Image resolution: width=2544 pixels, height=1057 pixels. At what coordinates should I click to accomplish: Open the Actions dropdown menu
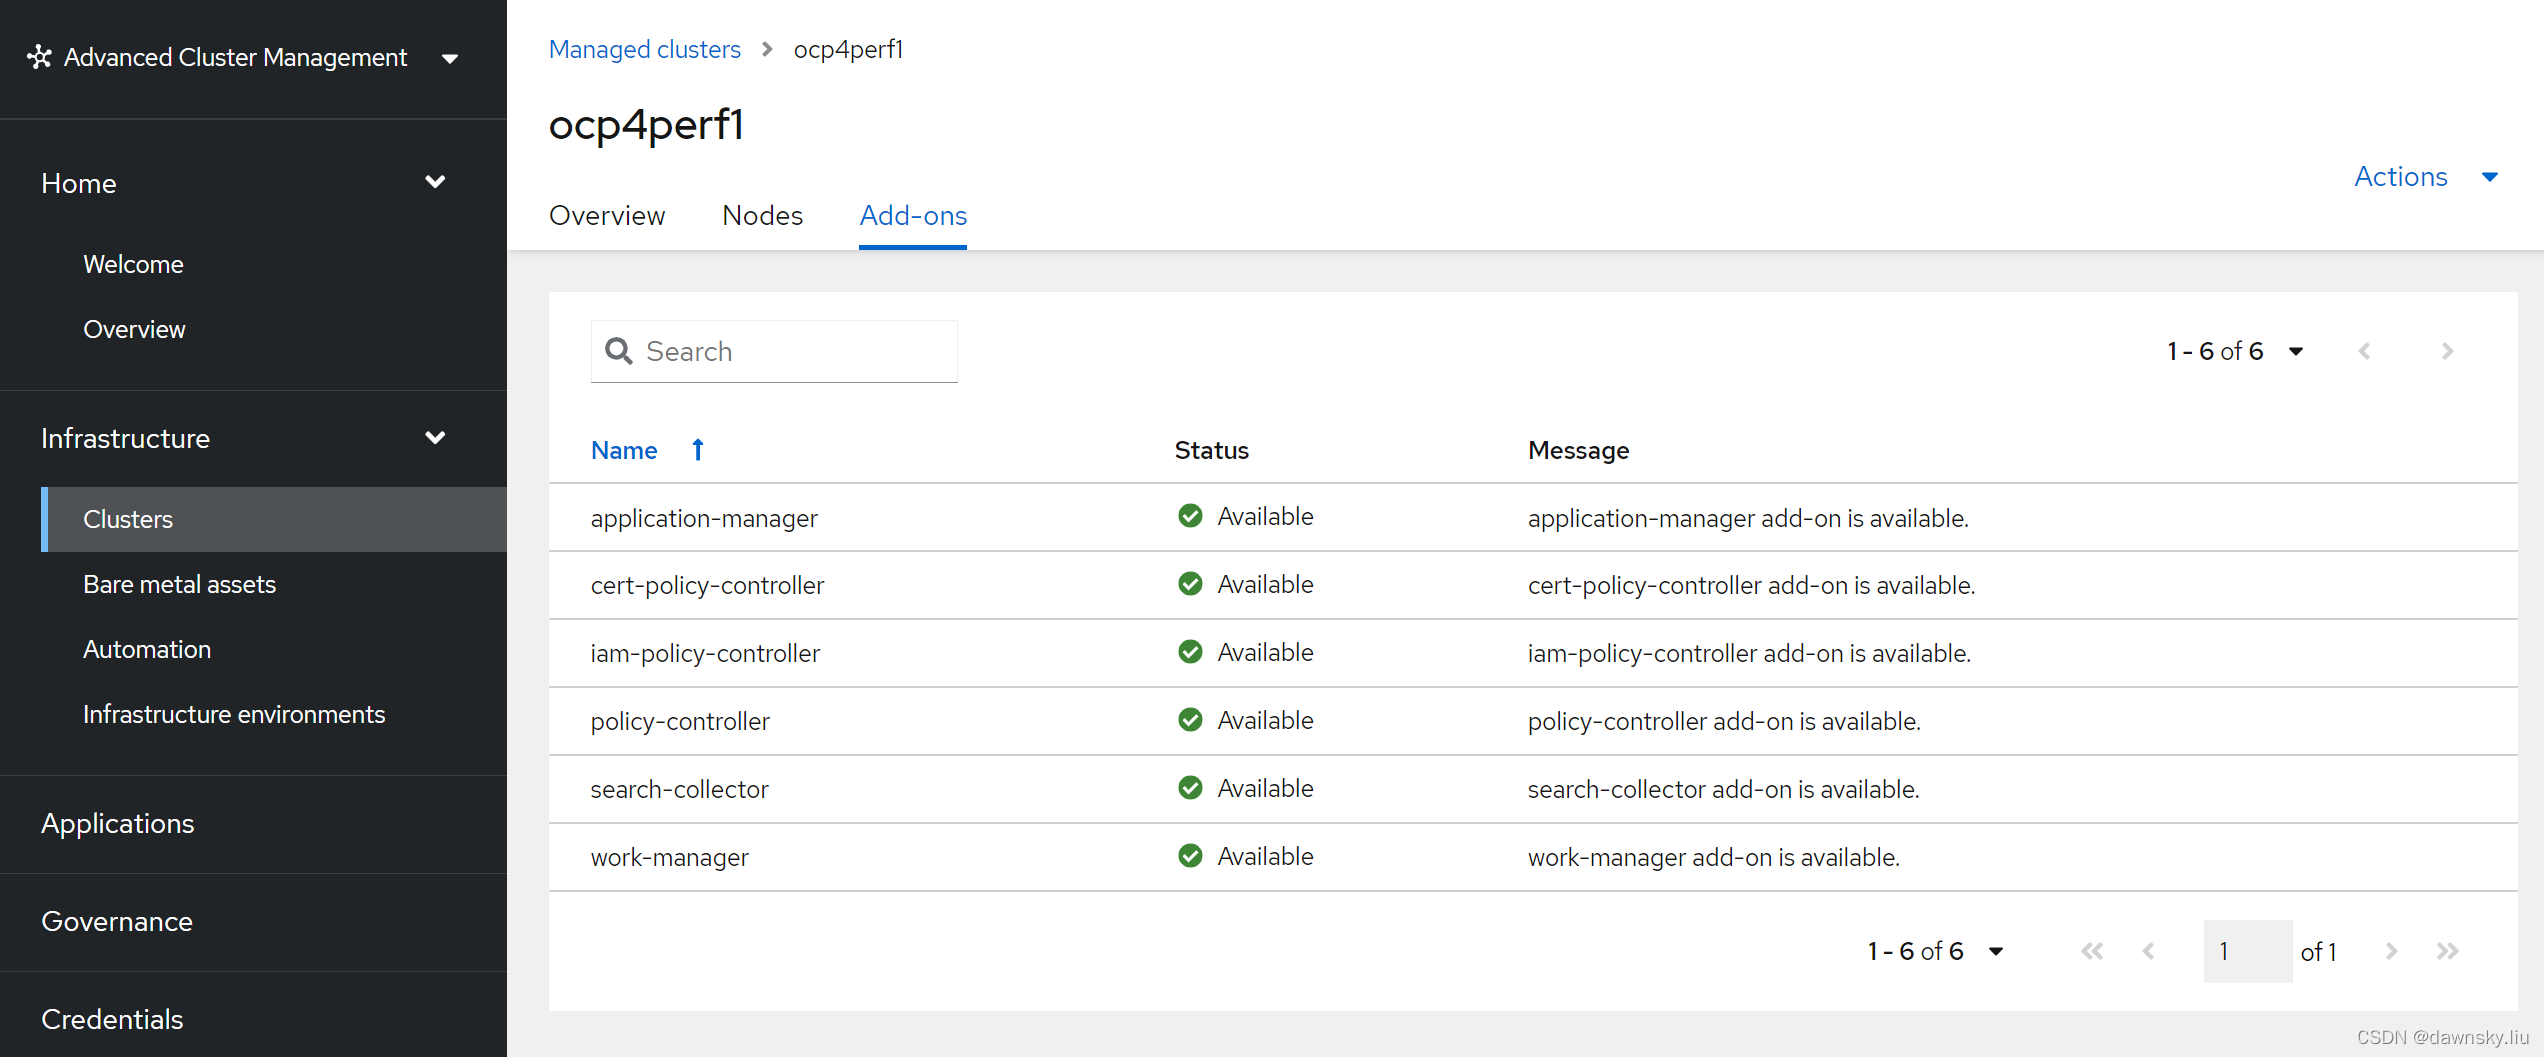coord(2425,177)
